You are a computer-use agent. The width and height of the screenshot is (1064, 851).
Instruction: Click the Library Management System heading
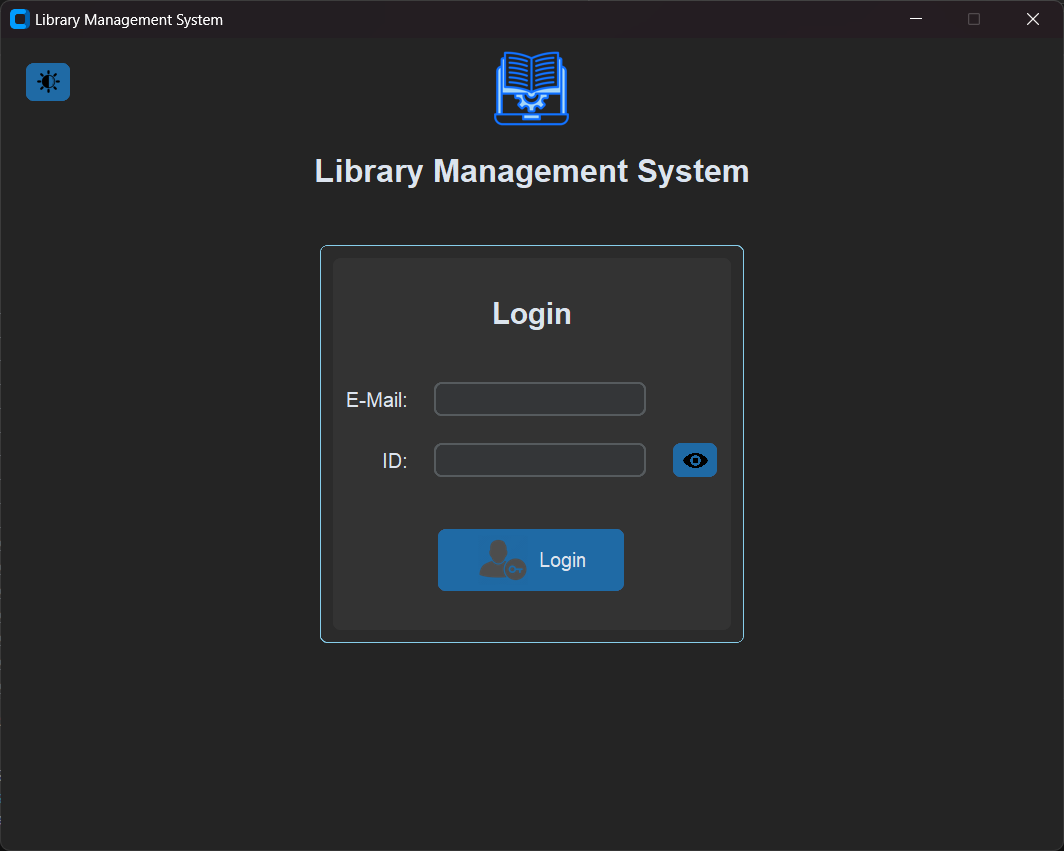pyautogui.click(x=531, y=171)
